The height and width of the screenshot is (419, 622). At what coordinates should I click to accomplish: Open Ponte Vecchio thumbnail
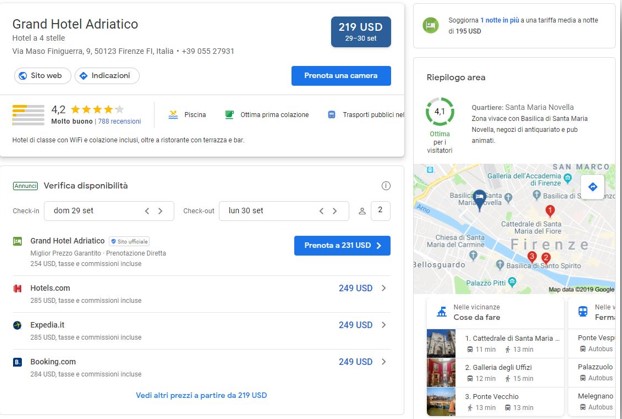coord(441,402)
